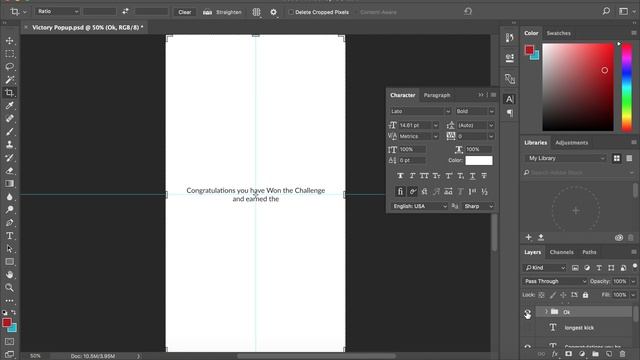Select the History Brush tool

point(9,158)
